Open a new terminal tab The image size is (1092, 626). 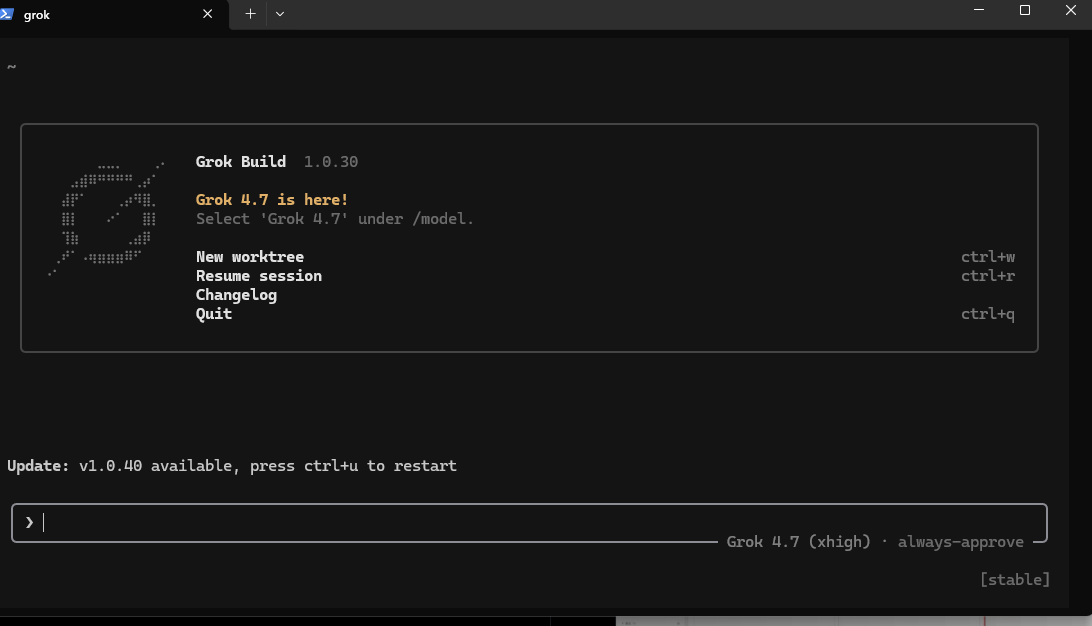251,14
